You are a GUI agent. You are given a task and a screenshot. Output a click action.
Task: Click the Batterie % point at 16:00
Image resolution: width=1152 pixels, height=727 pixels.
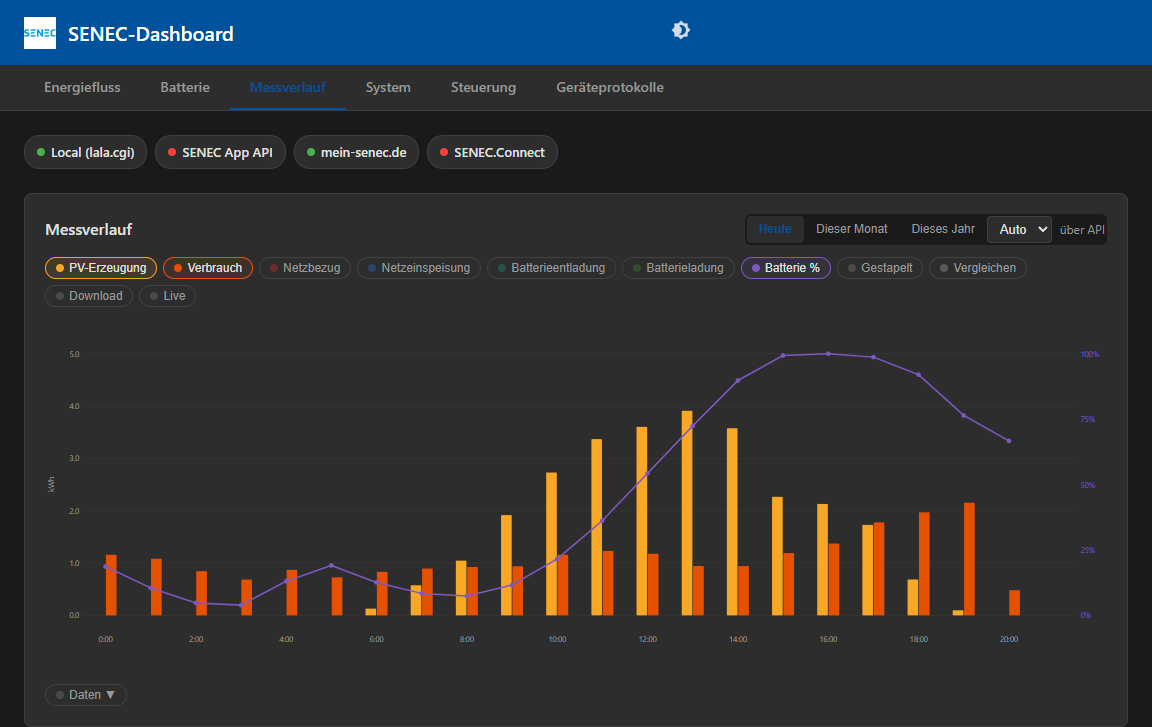[828, 354]
